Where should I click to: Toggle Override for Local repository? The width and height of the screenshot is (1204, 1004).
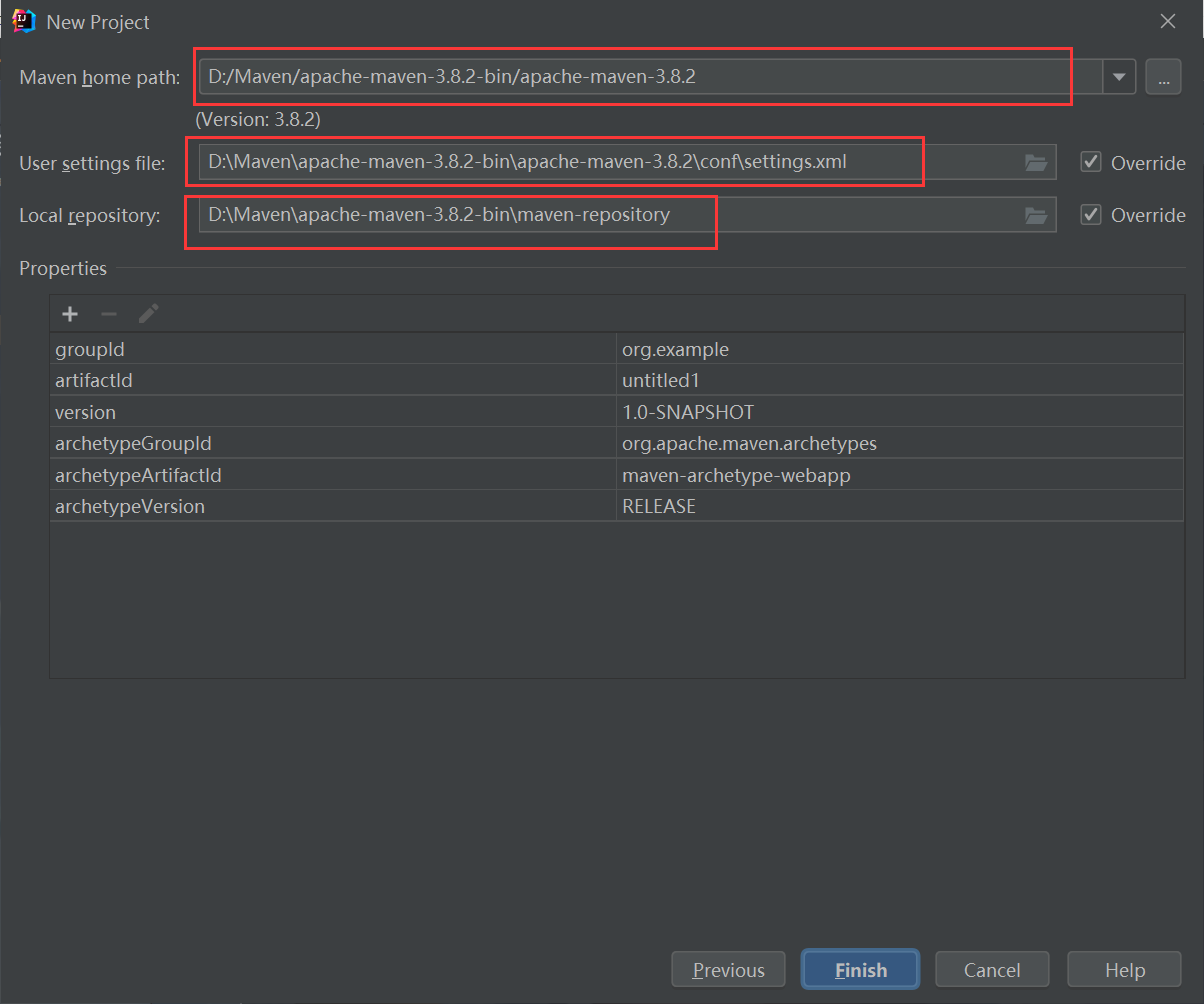click(1091, 215)
